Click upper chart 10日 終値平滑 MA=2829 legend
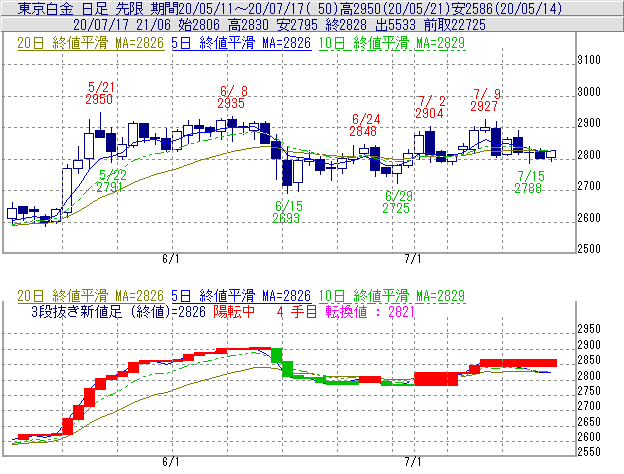 point(392,43)
